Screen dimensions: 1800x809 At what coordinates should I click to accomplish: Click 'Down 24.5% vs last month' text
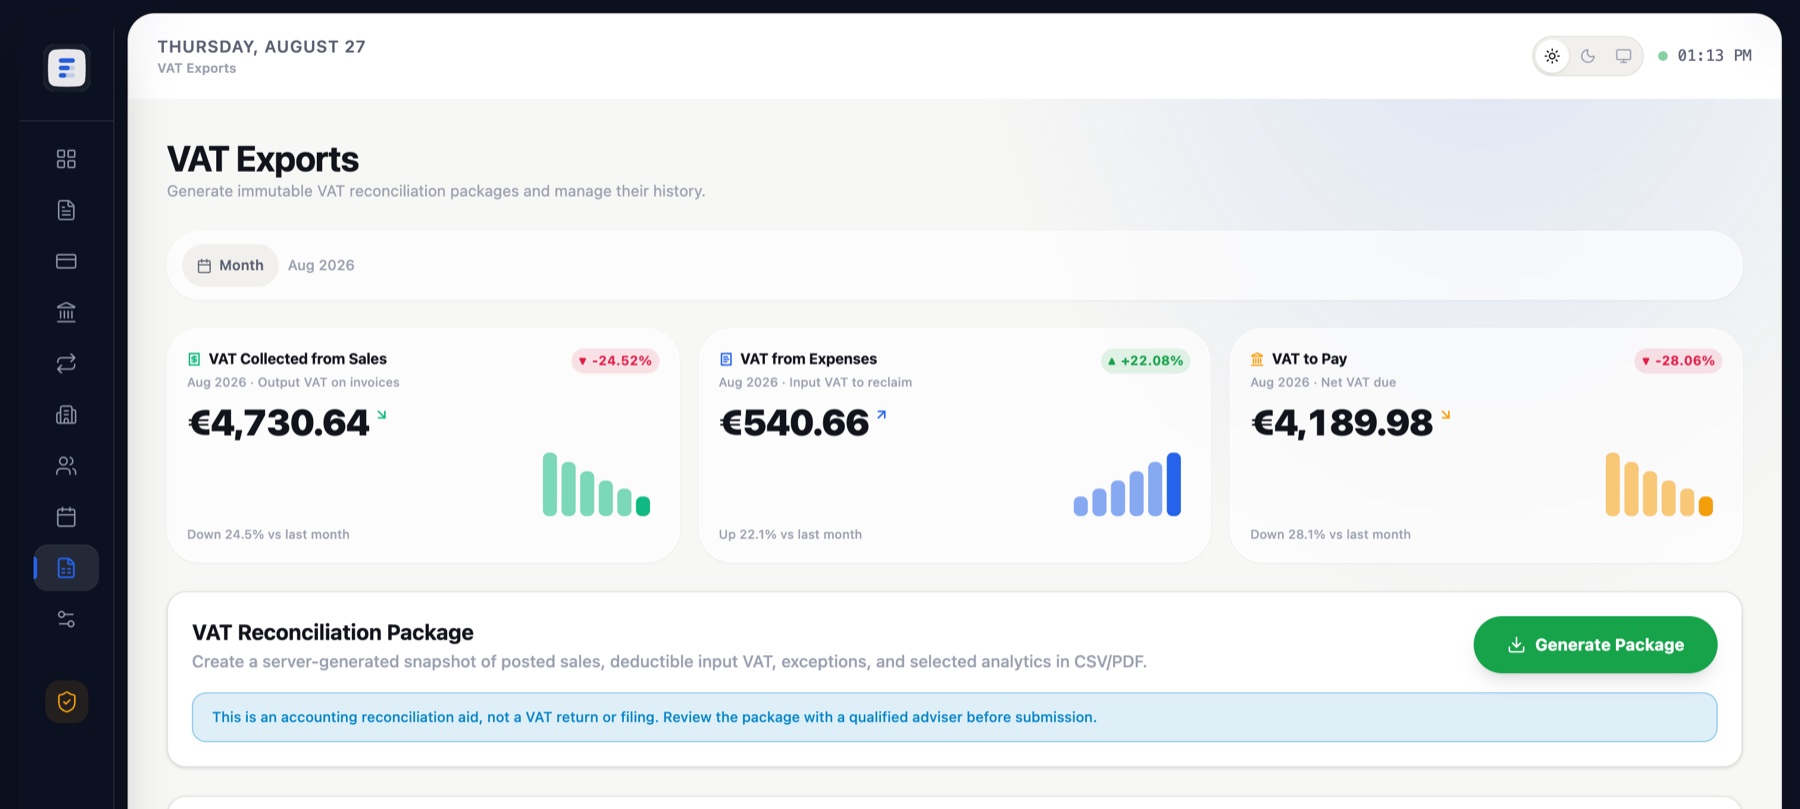(x=268, y=535)
